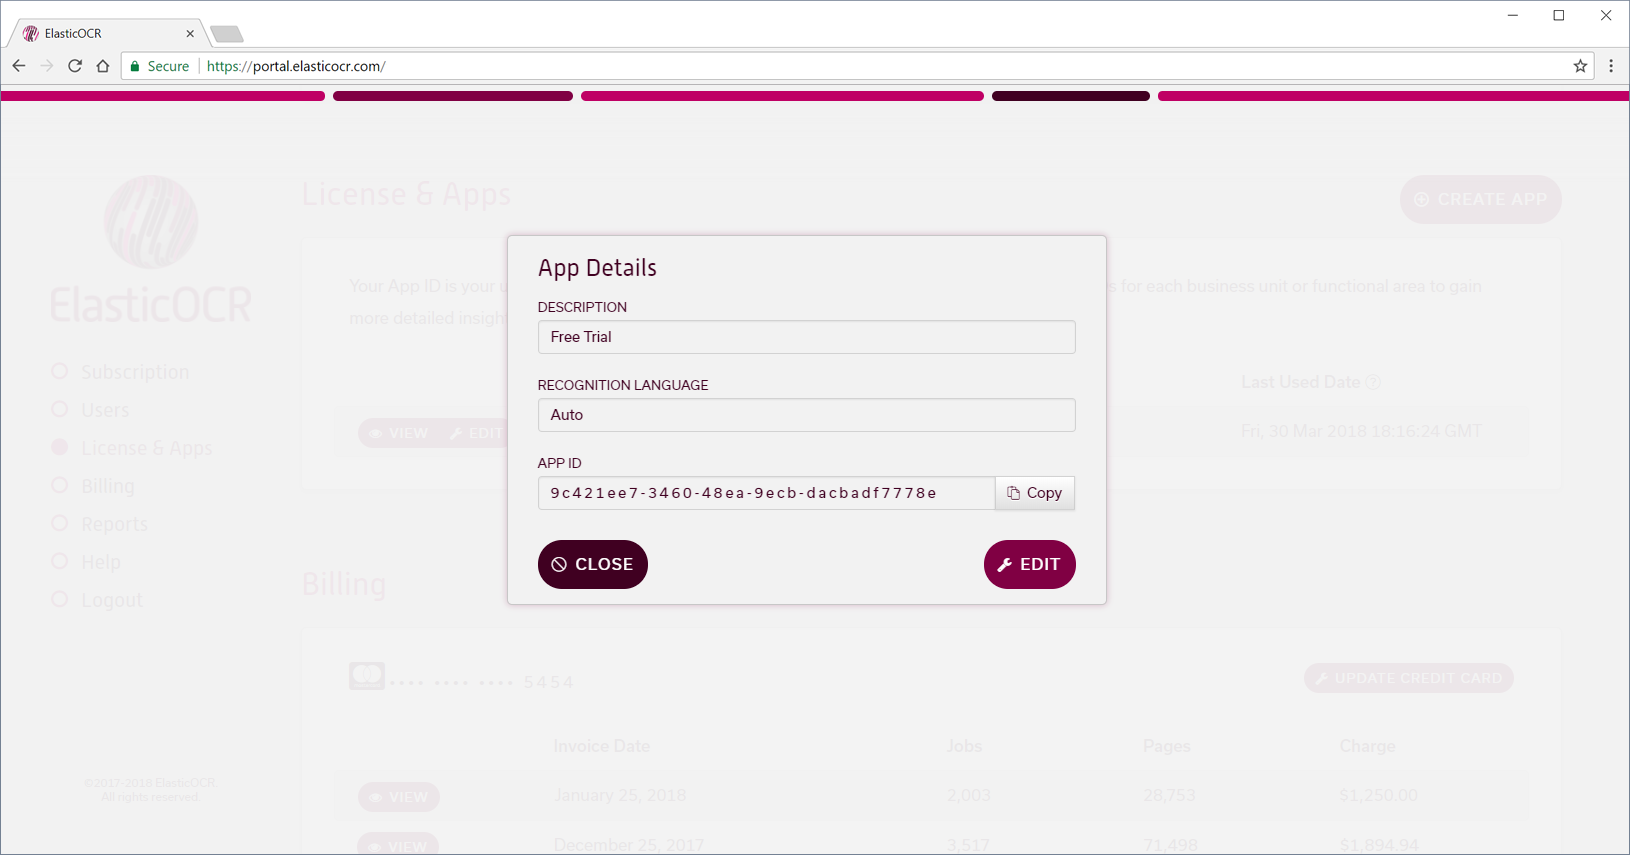Click the $1,250.00 charge value

click(x=1378, y=795)
